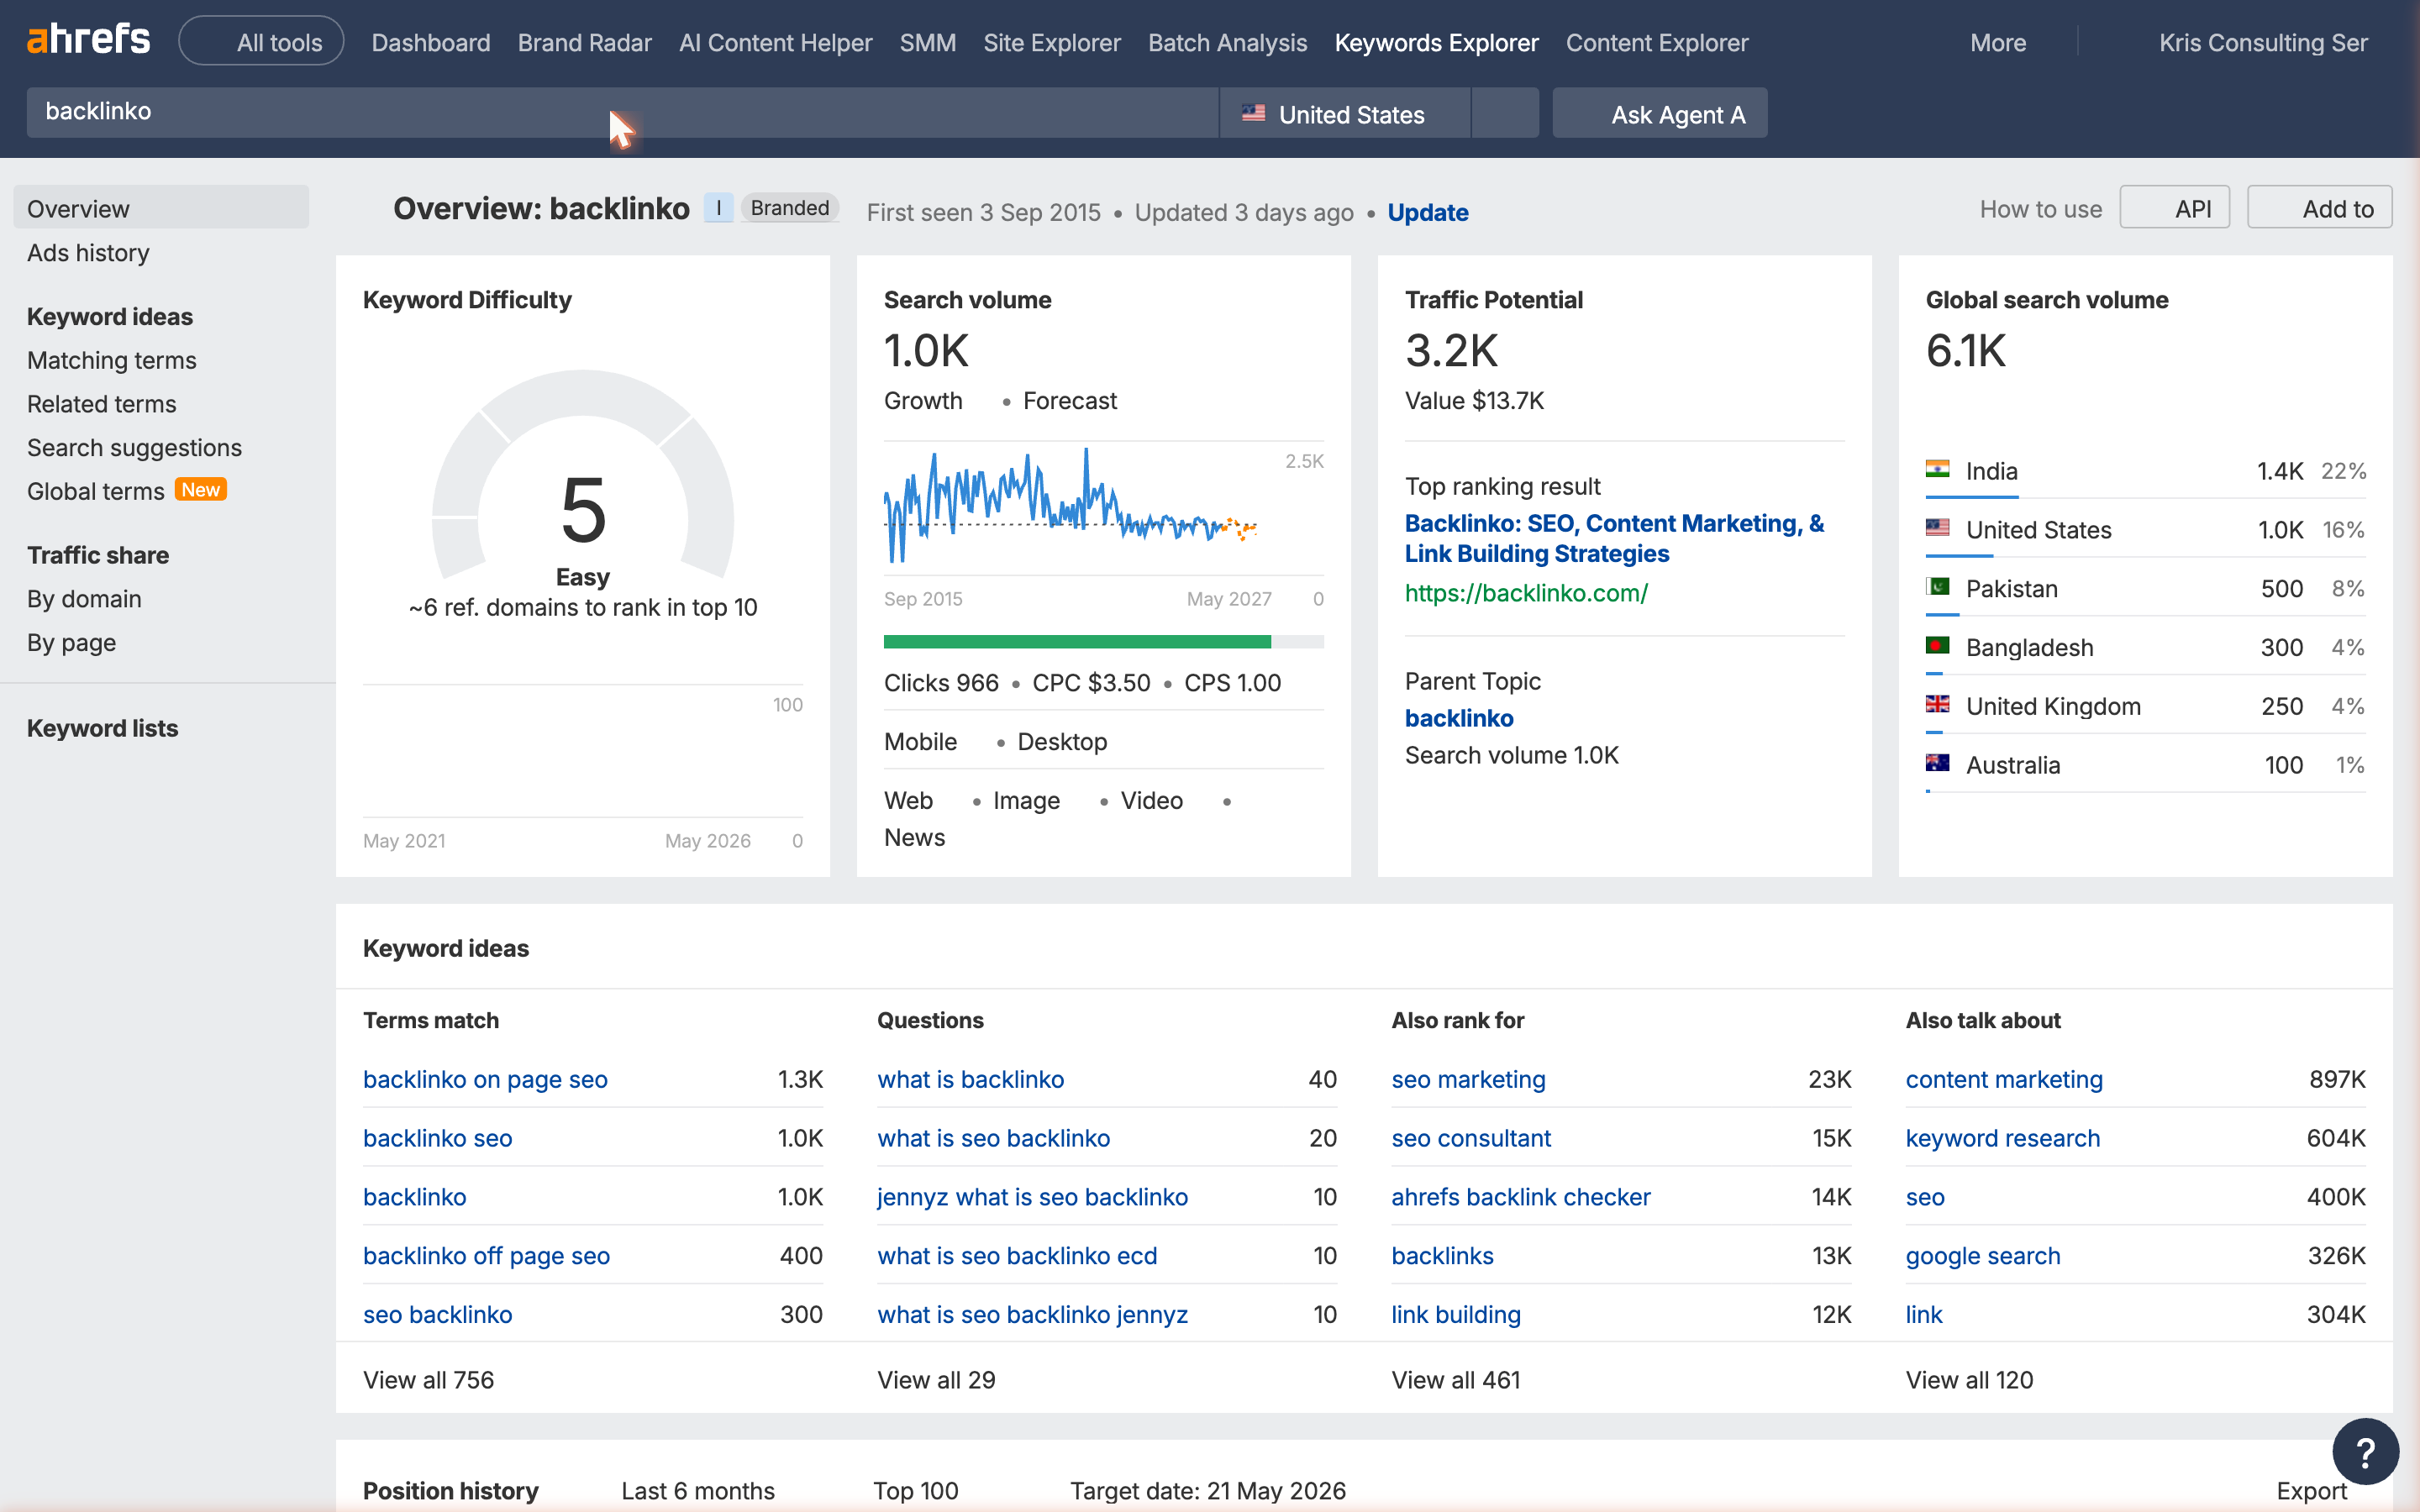Open AI Content Helper

tap(775, 43)
